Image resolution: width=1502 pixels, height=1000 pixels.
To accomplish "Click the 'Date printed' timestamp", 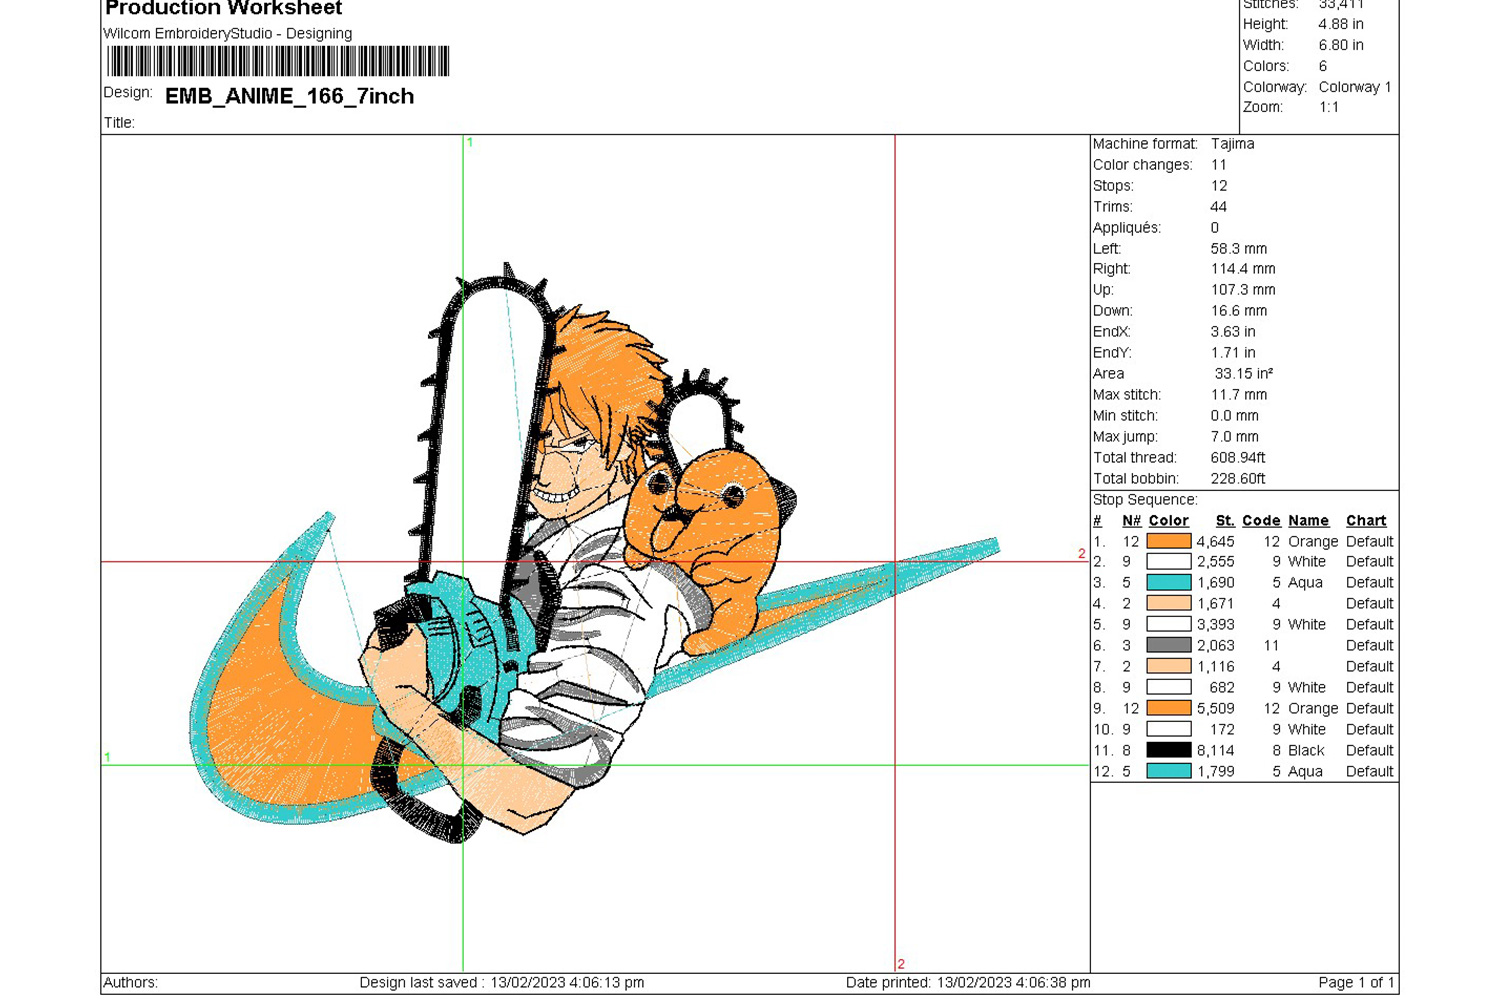I will pos(968,982).
